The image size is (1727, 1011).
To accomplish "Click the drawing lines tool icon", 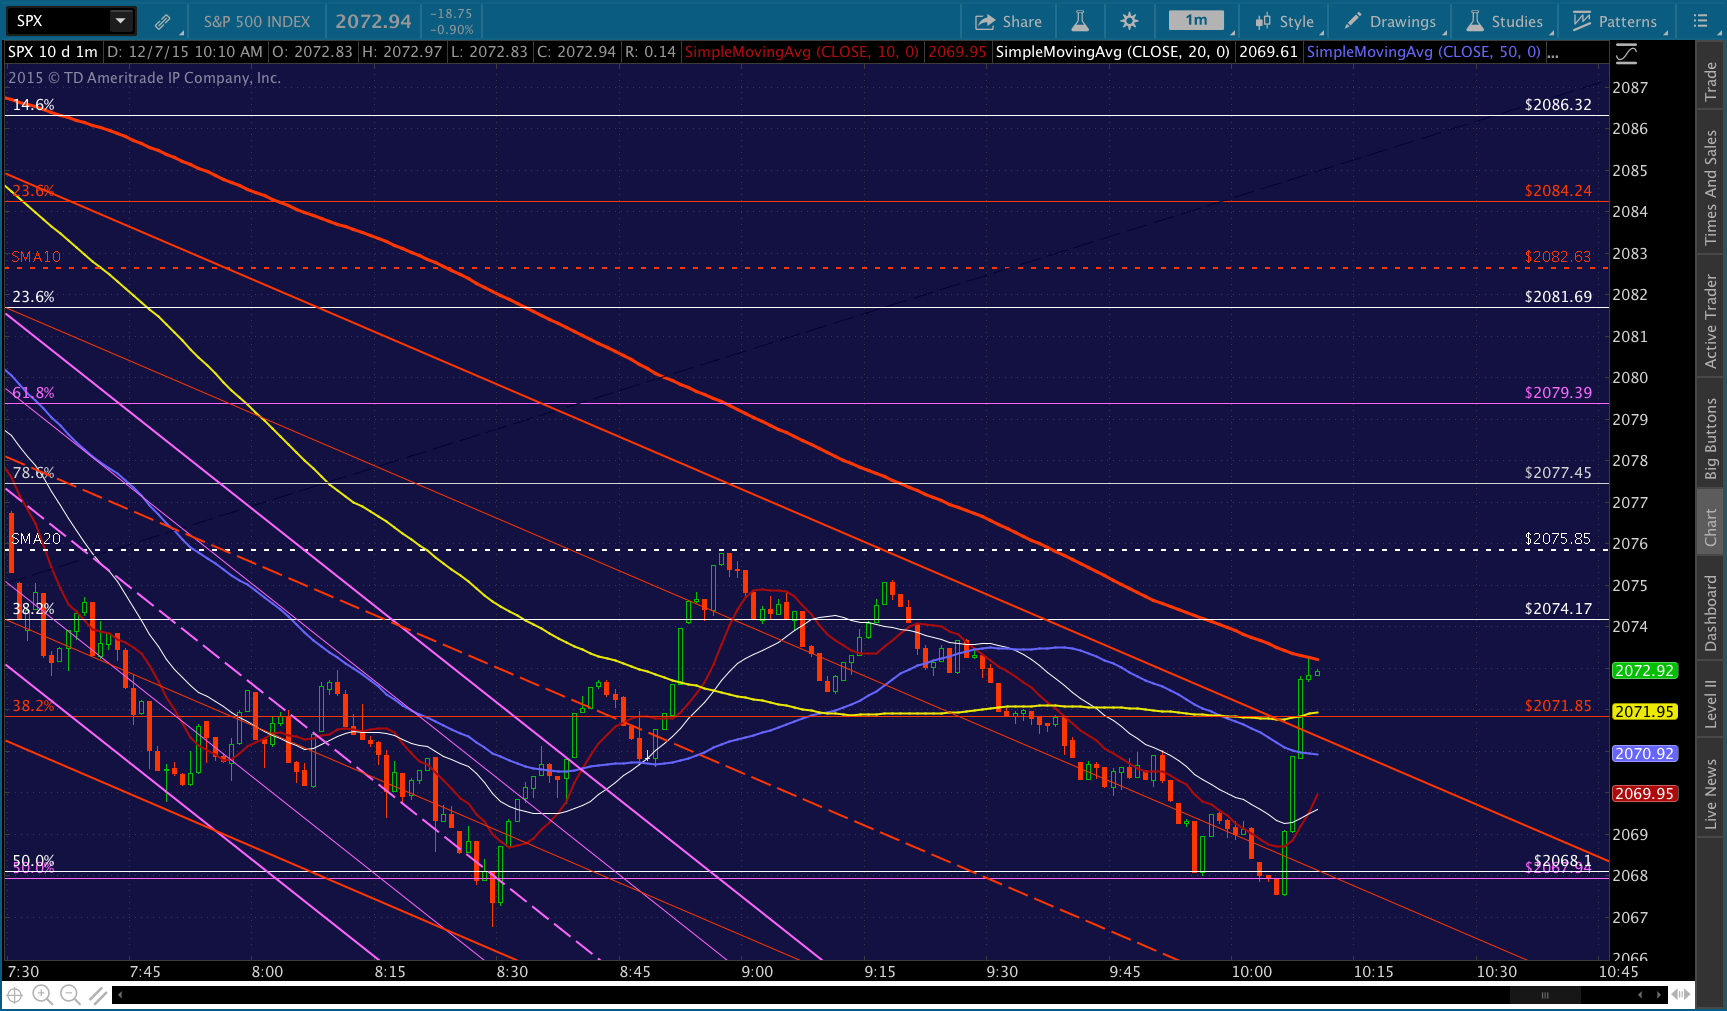I will pyautogui.click(x=98, y=994).
